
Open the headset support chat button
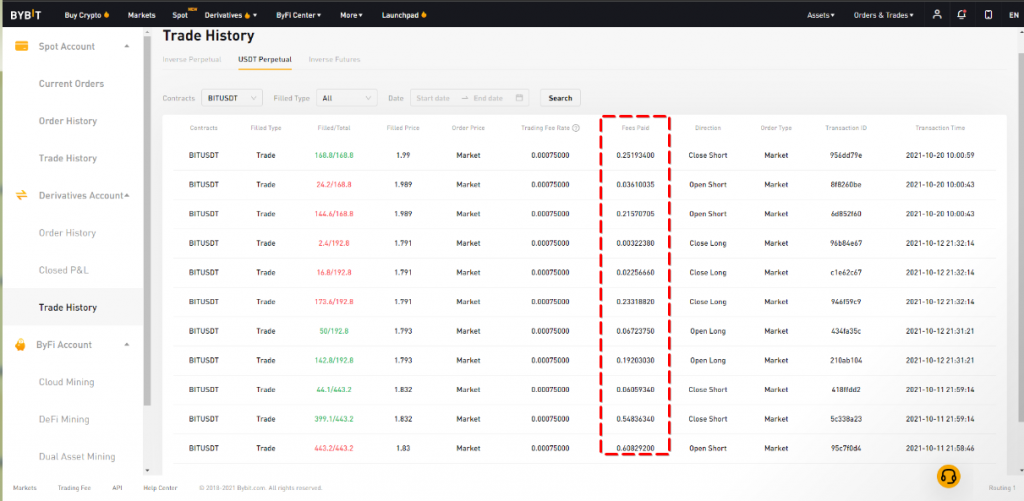pyautogui.click(x=948, y=477)
